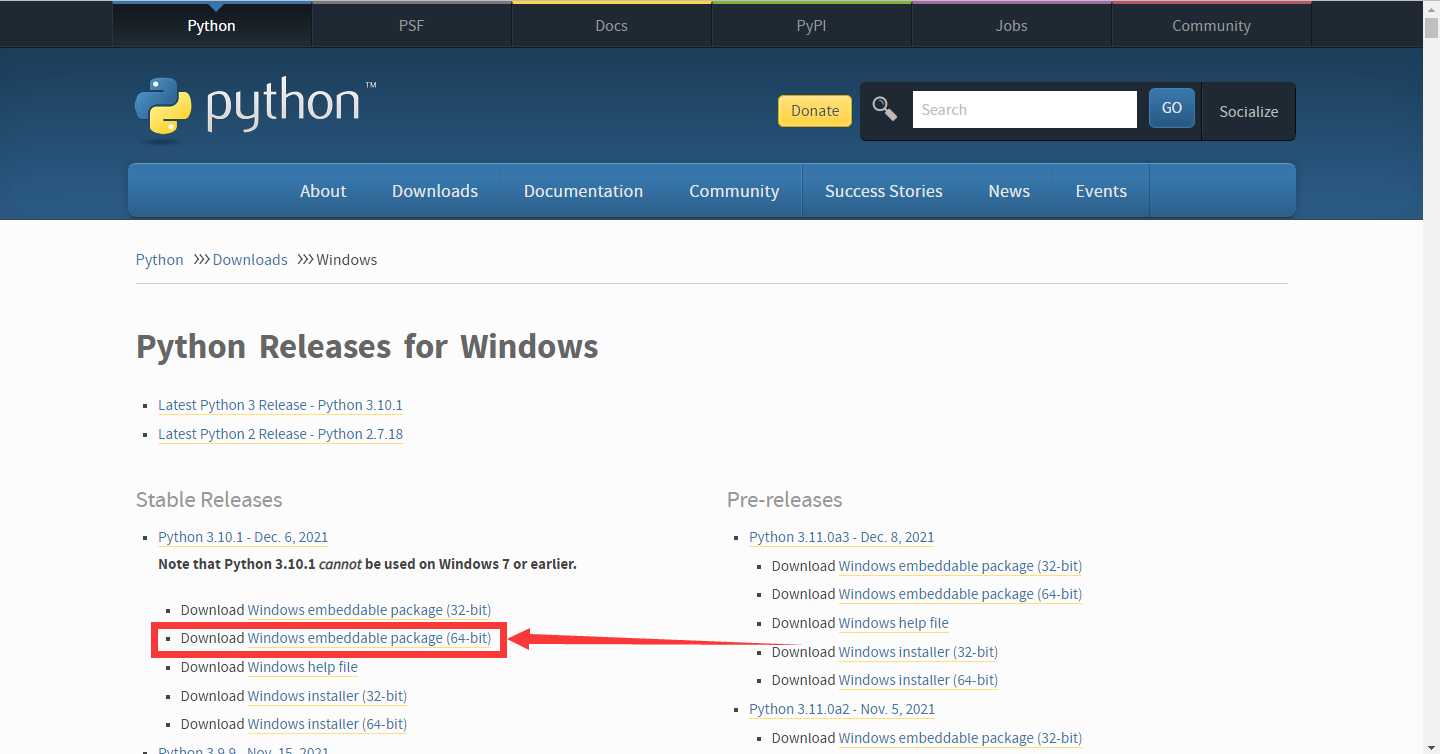This screenshot has width=1440, height=754.
Task: Open the About navigation menu
Action: point(323,191)
